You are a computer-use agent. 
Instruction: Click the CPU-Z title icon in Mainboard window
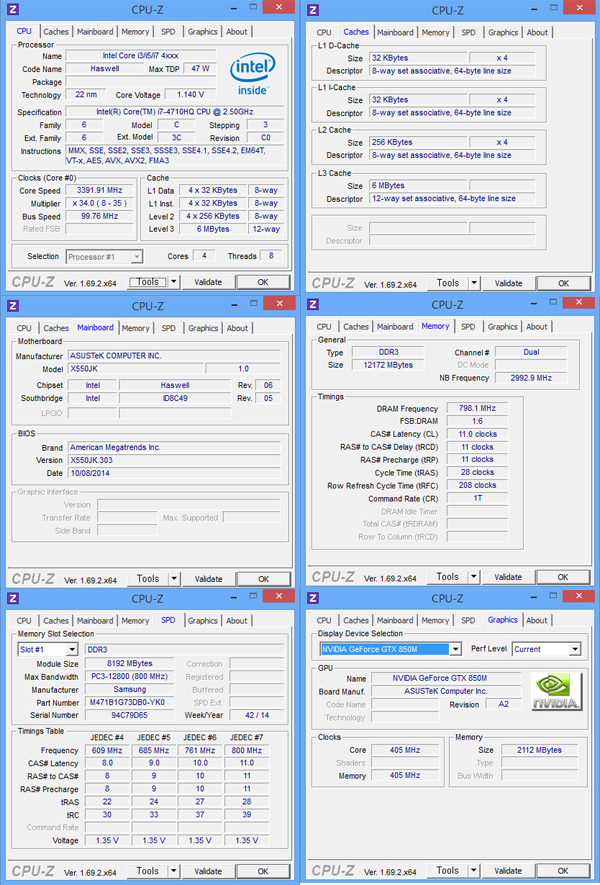click(13, 306)
